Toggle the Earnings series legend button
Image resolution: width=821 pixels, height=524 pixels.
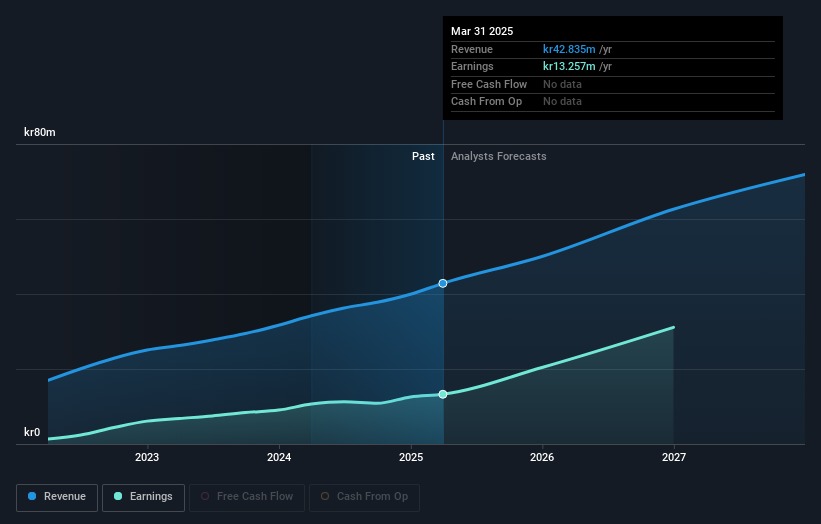coord(143,497)
